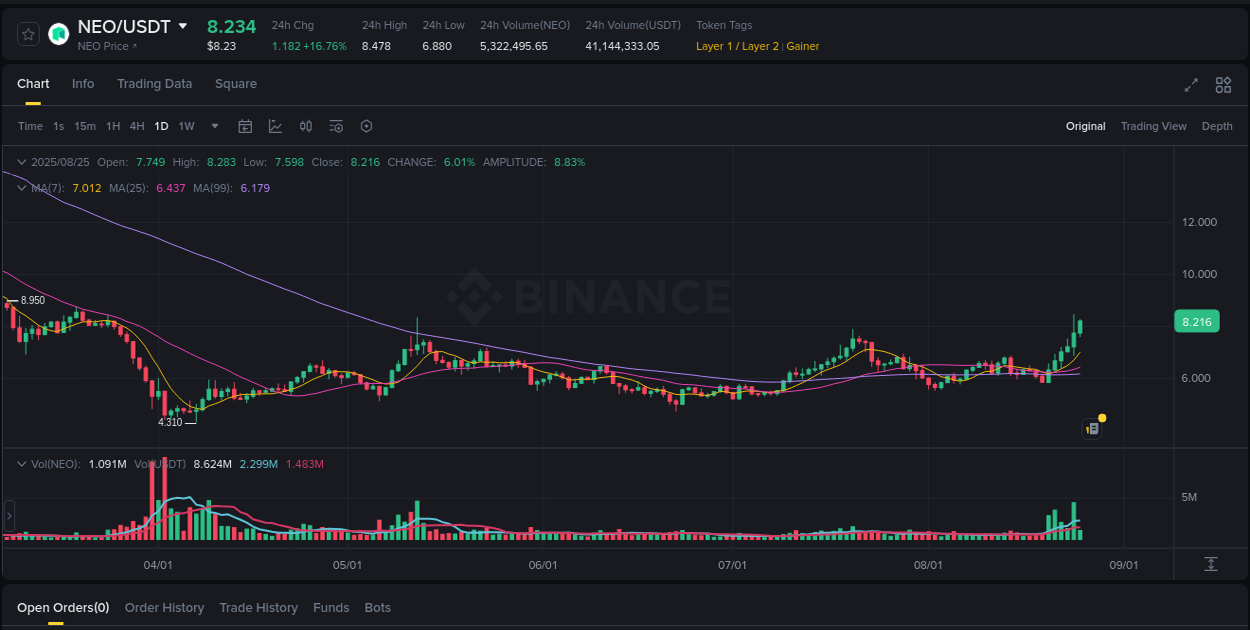This screenshot has height=630, width=1250.
Task: Collapse the MA indicator row chevron
Action: (x=21, y=187)
